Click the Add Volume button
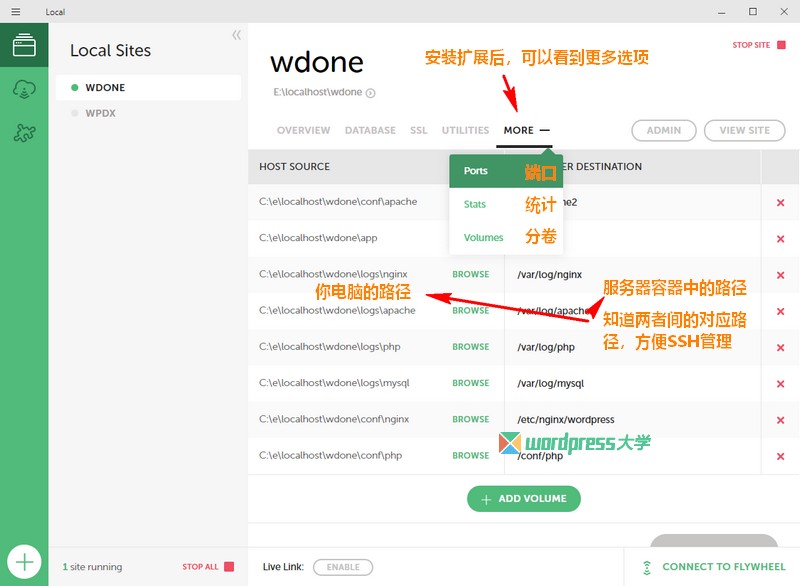 click(x=523, y=499)
